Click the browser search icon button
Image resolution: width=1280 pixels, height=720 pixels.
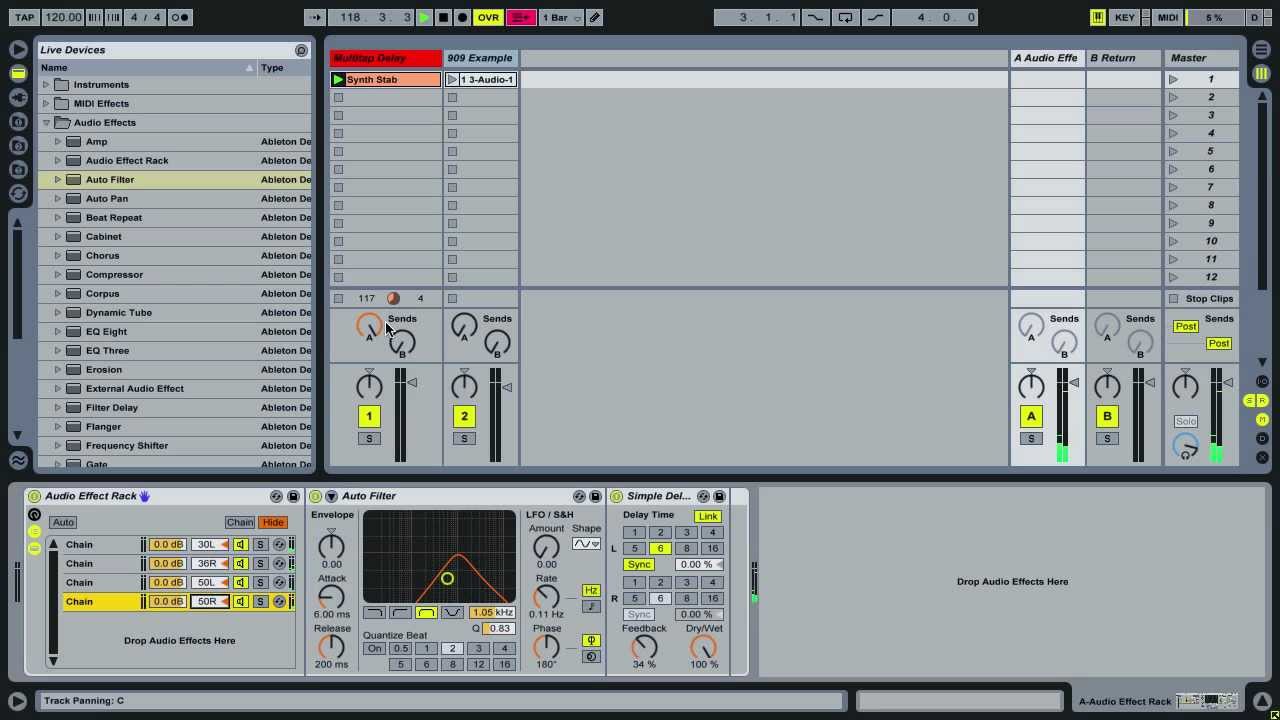coord(301,50)
